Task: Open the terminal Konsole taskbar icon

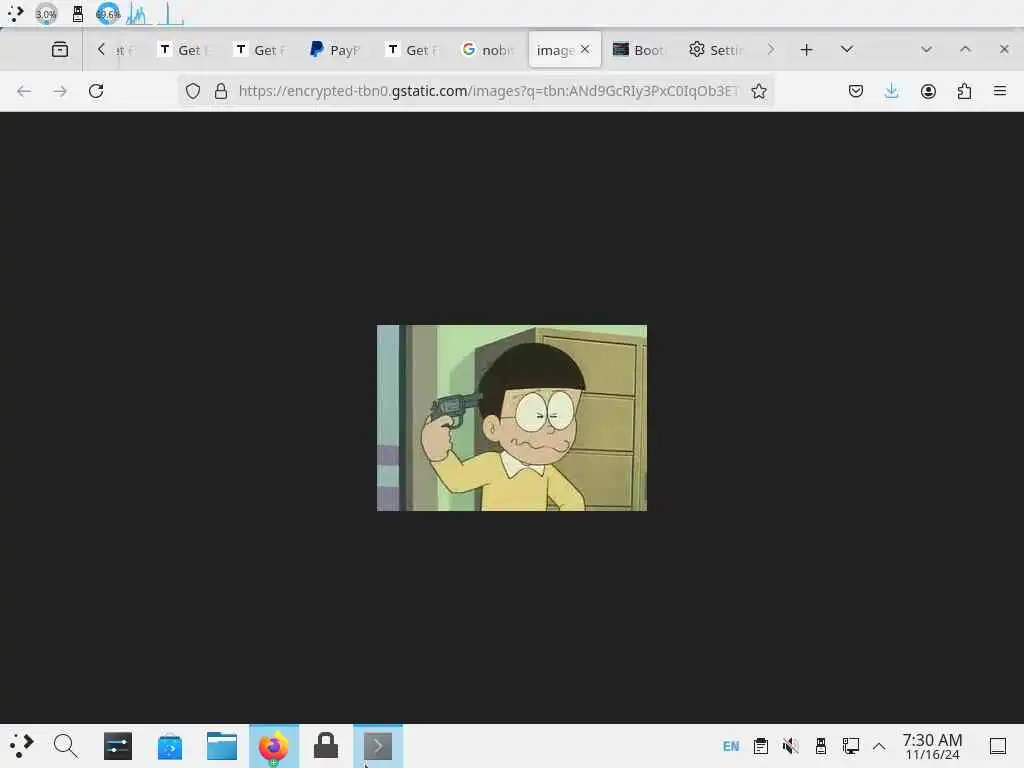Action: (378, 746)
